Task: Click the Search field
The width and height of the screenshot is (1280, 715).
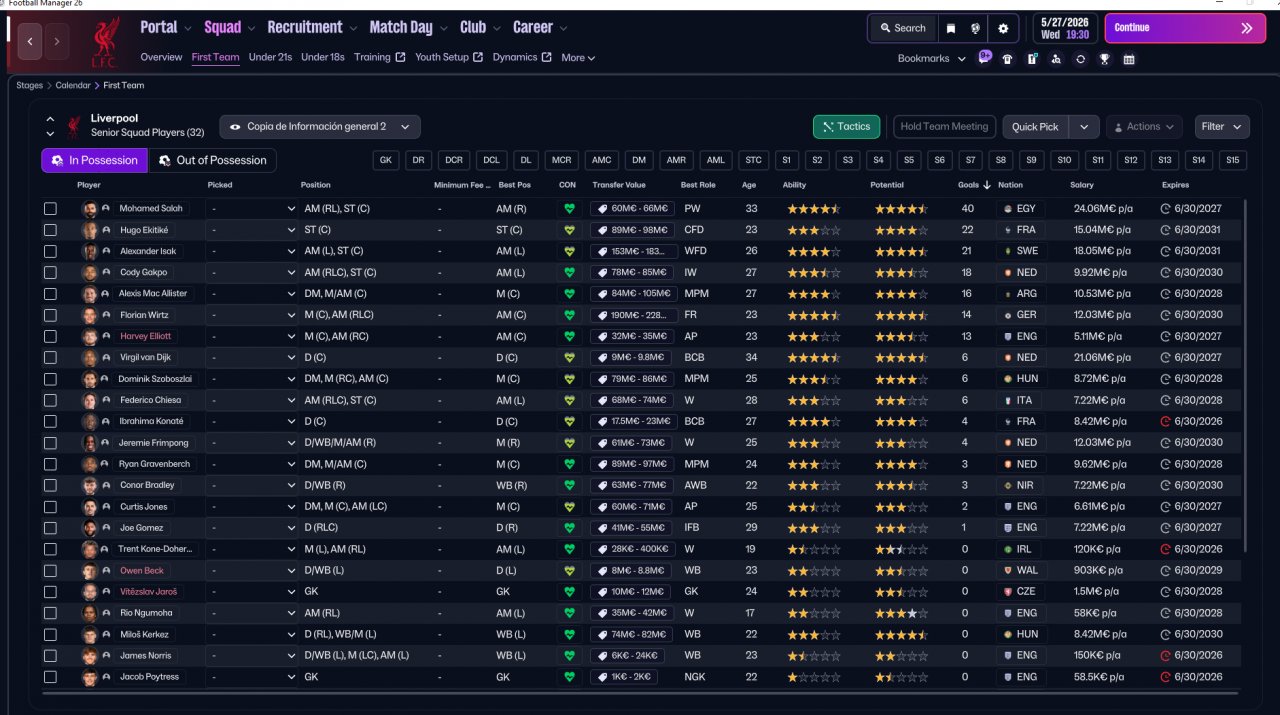Action: tap(902, 28)
